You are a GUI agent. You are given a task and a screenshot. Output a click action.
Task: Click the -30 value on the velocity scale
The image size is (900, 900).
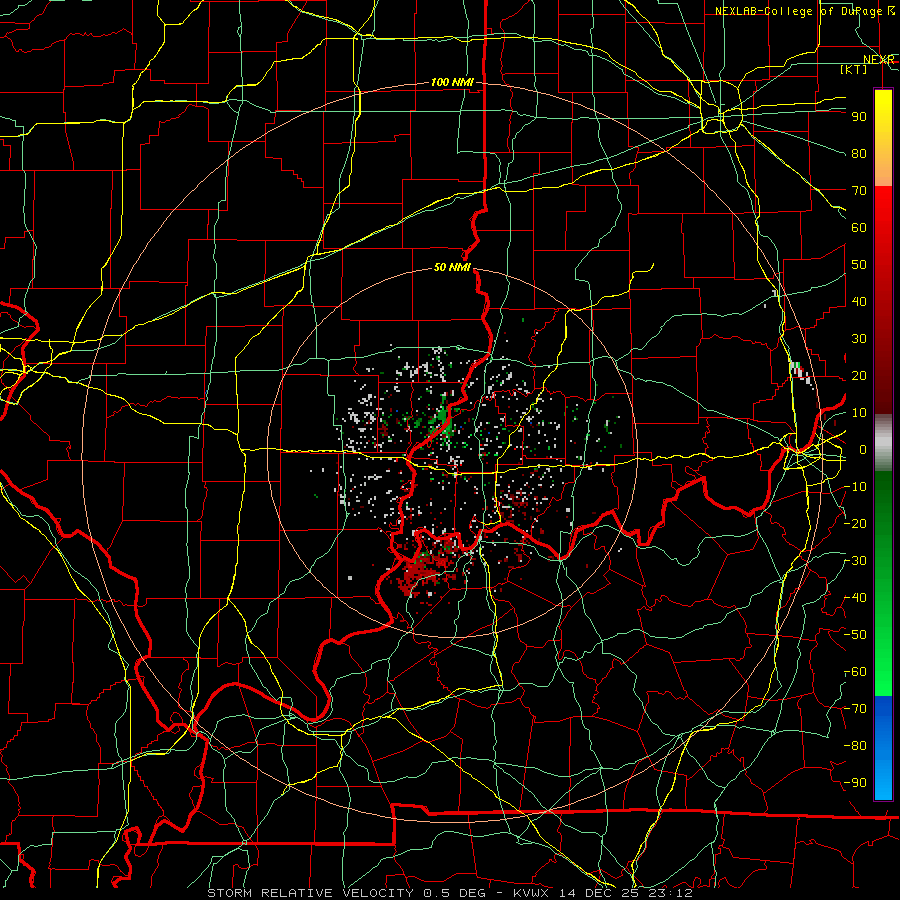tap(855, 561)
